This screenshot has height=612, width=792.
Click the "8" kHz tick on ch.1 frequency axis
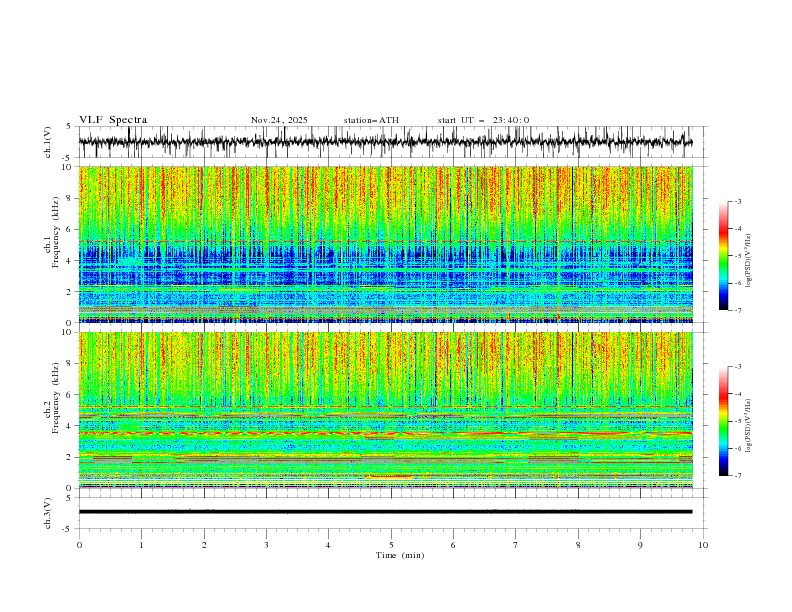coord(70,198)
